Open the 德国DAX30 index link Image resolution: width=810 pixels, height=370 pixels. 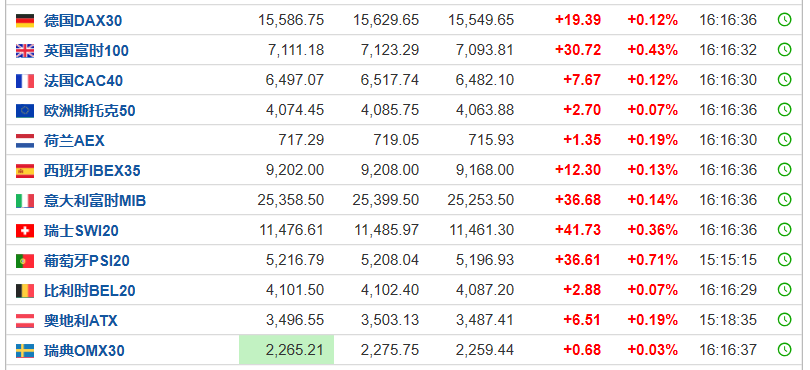(x=83, y=21)
